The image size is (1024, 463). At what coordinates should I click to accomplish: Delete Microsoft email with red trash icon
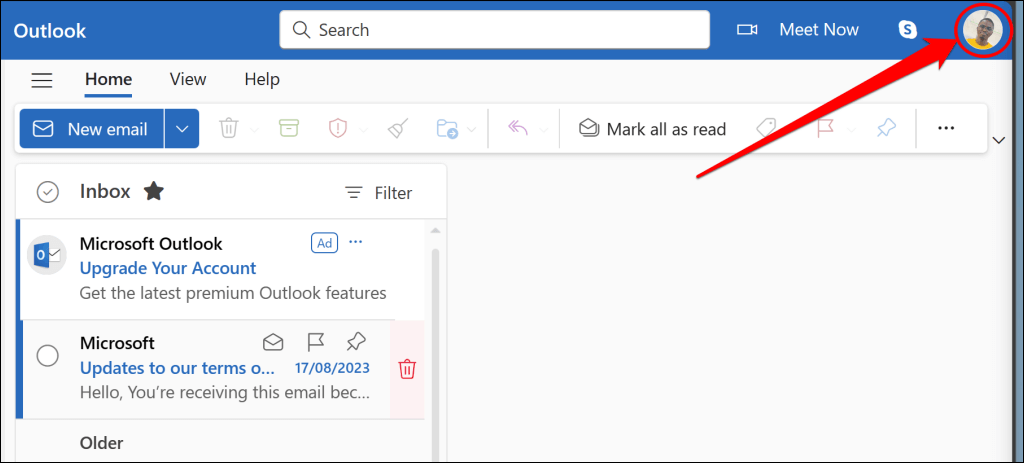[407, 369]
